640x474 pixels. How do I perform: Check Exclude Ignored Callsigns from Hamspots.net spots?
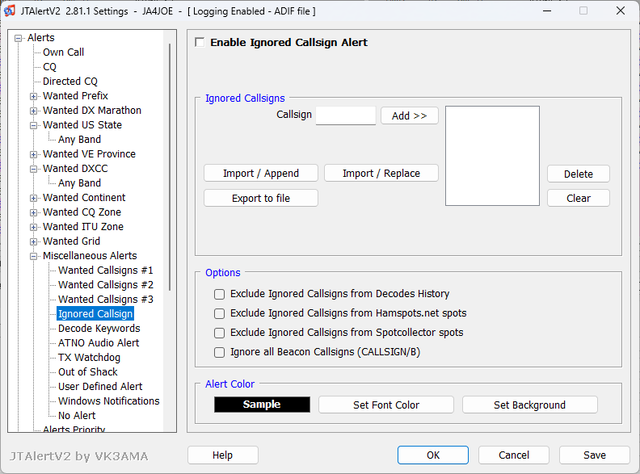click(220, 314)
